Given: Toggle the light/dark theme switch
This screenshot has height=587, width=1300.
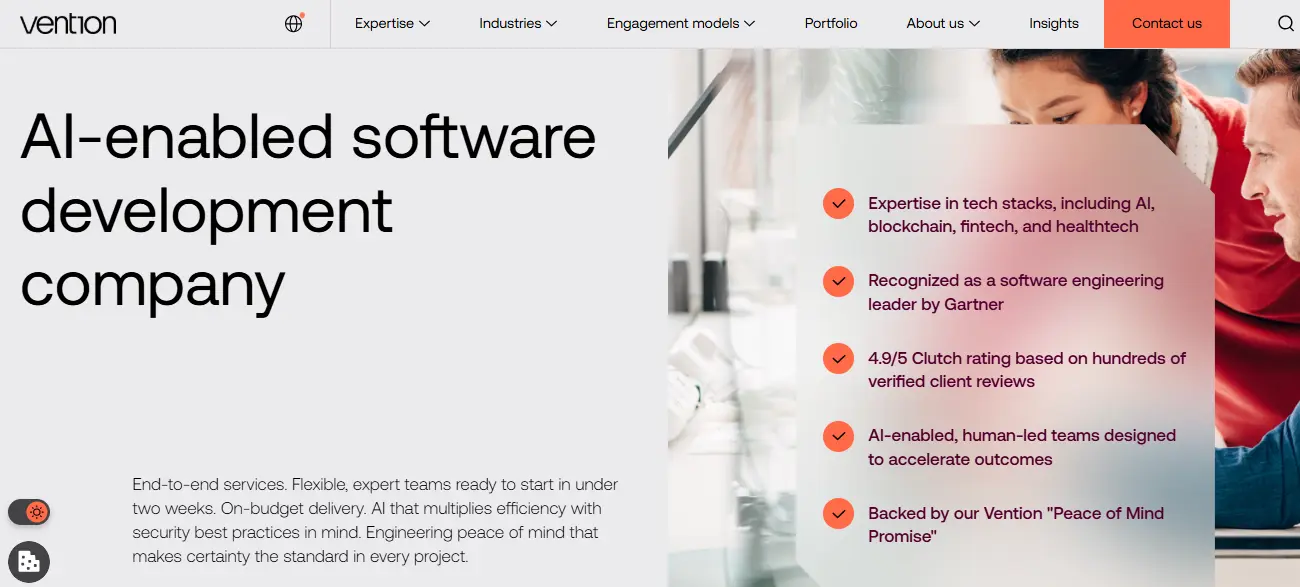Looking at the screenshot, I should point(29,513).
